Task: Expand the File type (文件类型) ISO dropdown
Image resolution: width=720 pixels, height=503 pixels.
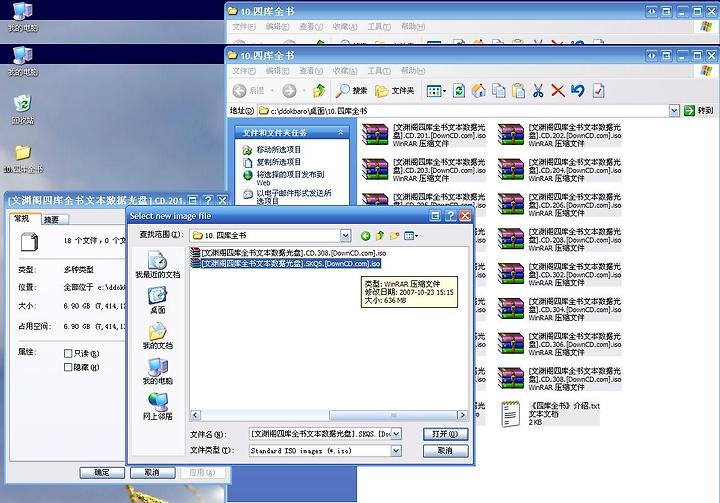Action: [396, 451]
